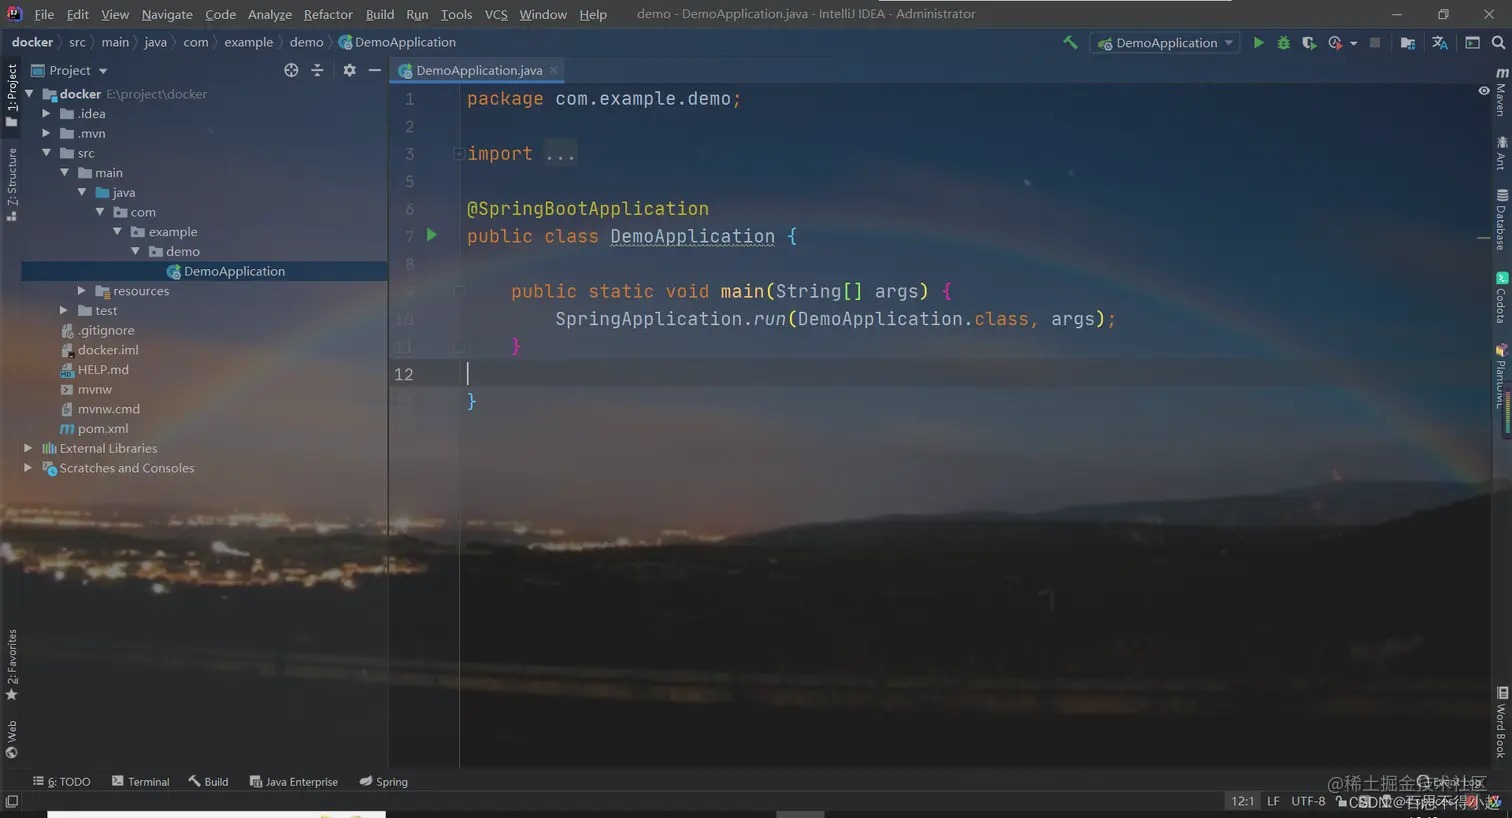Expand the .mvn folder
This screenshot has width=1512, height=818.
(46, 133)
